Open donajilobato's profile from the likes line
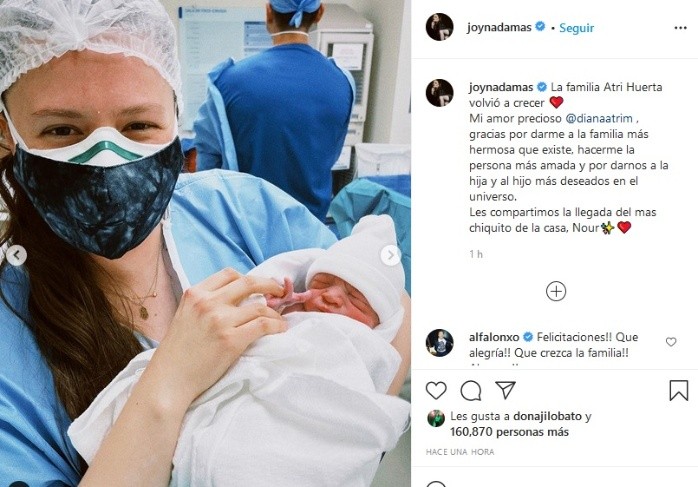 point(548,416)
